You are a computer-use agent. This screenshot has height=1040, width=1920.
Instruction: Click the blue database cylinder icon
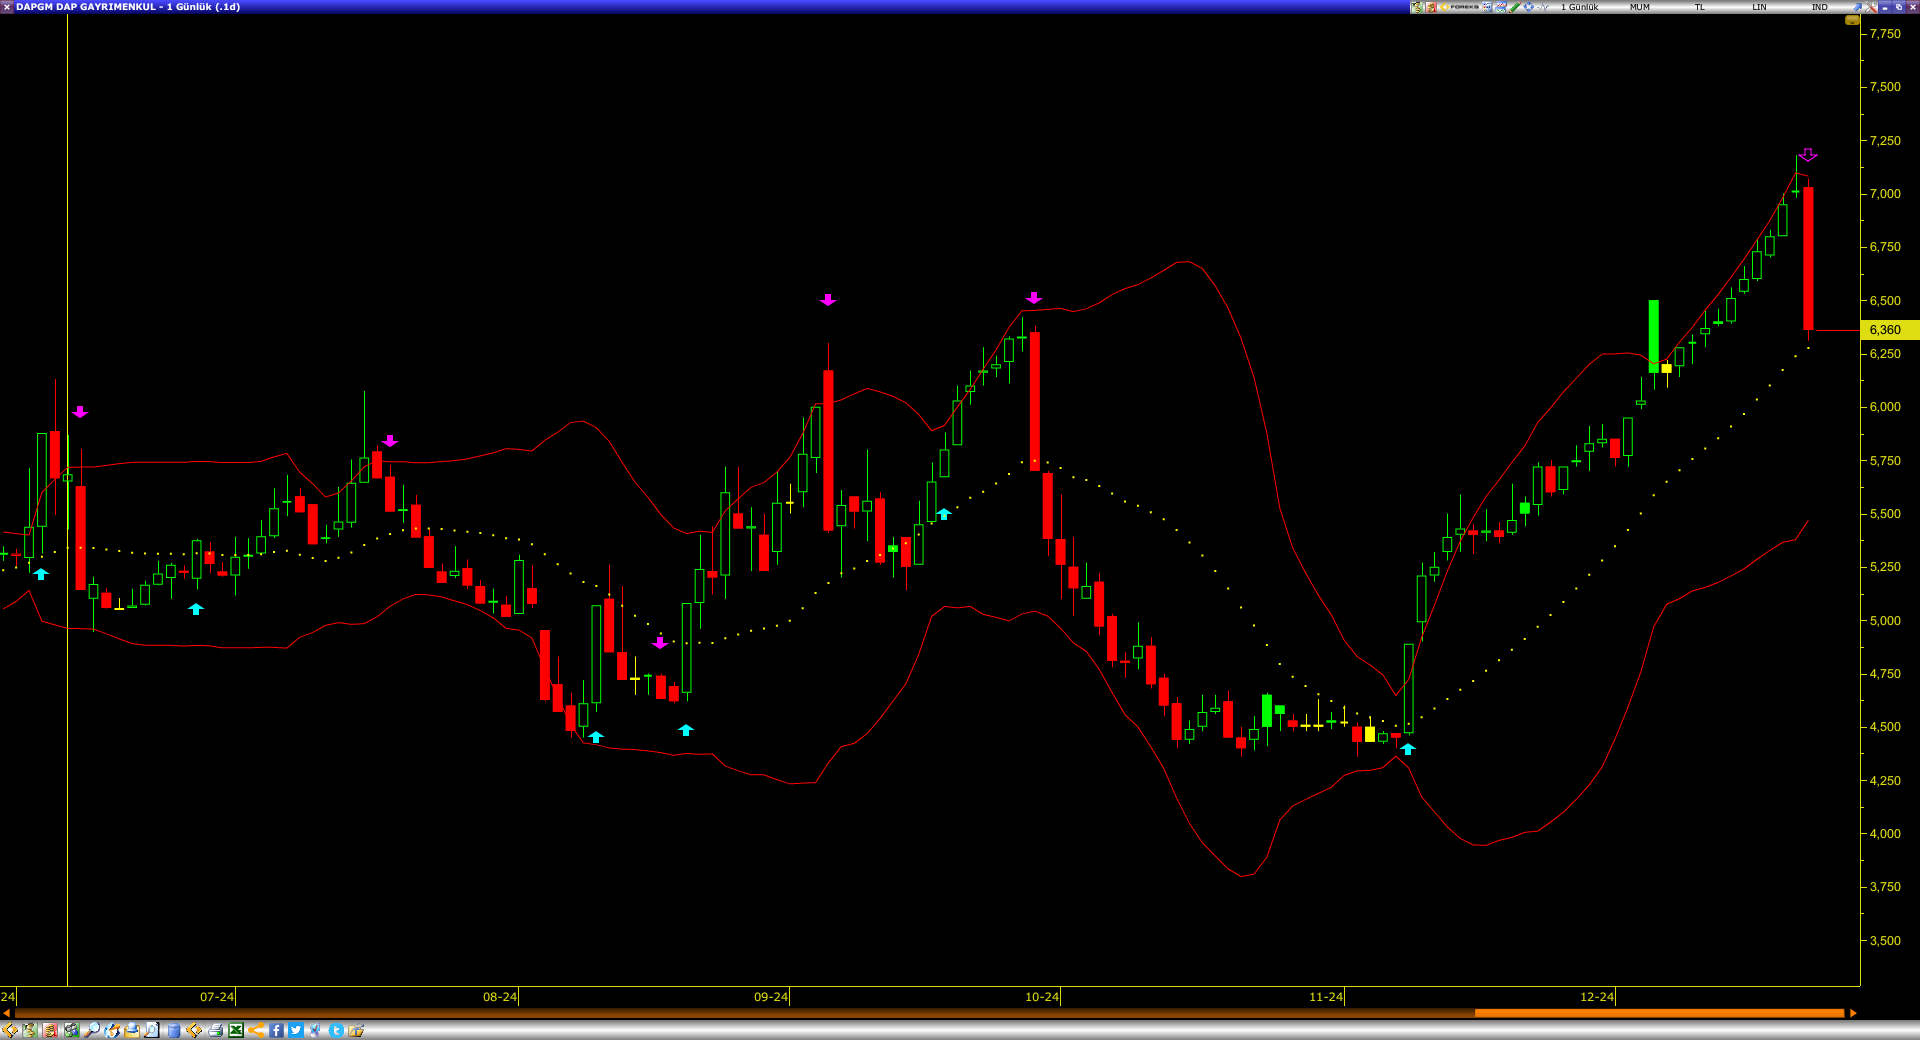[174, 1030]
